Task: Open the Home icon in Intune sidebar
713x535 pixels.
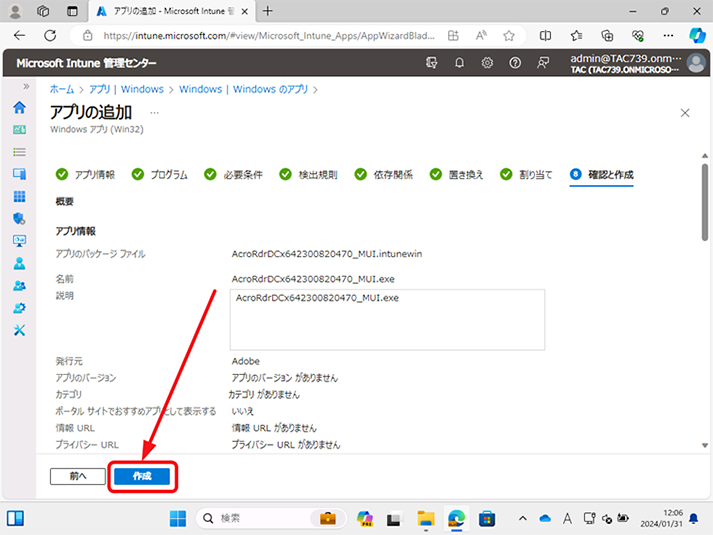Action: tap(19, 108)
